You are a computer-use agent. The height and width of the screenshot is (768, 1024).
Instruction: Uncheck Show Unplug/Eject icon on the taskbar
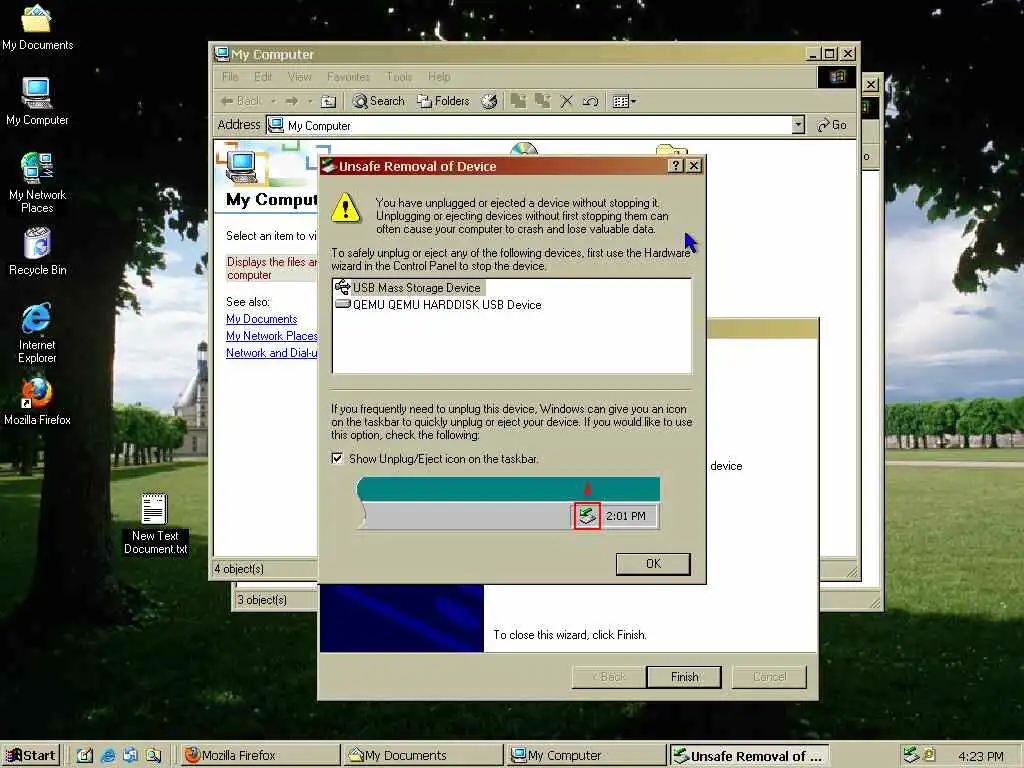(337, 458)
